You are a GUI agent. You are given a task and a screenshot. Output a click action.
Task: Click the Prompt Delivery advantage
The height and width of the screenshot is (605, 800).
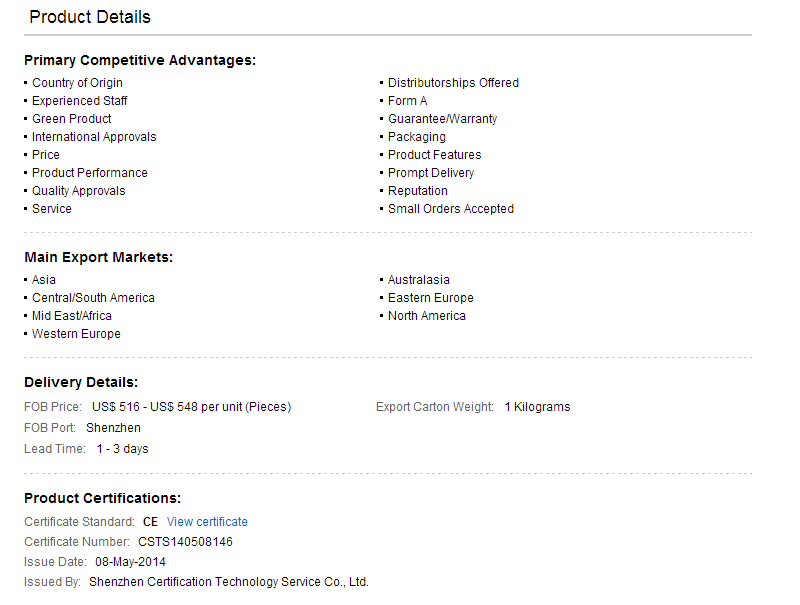click(x=431, y=173)
